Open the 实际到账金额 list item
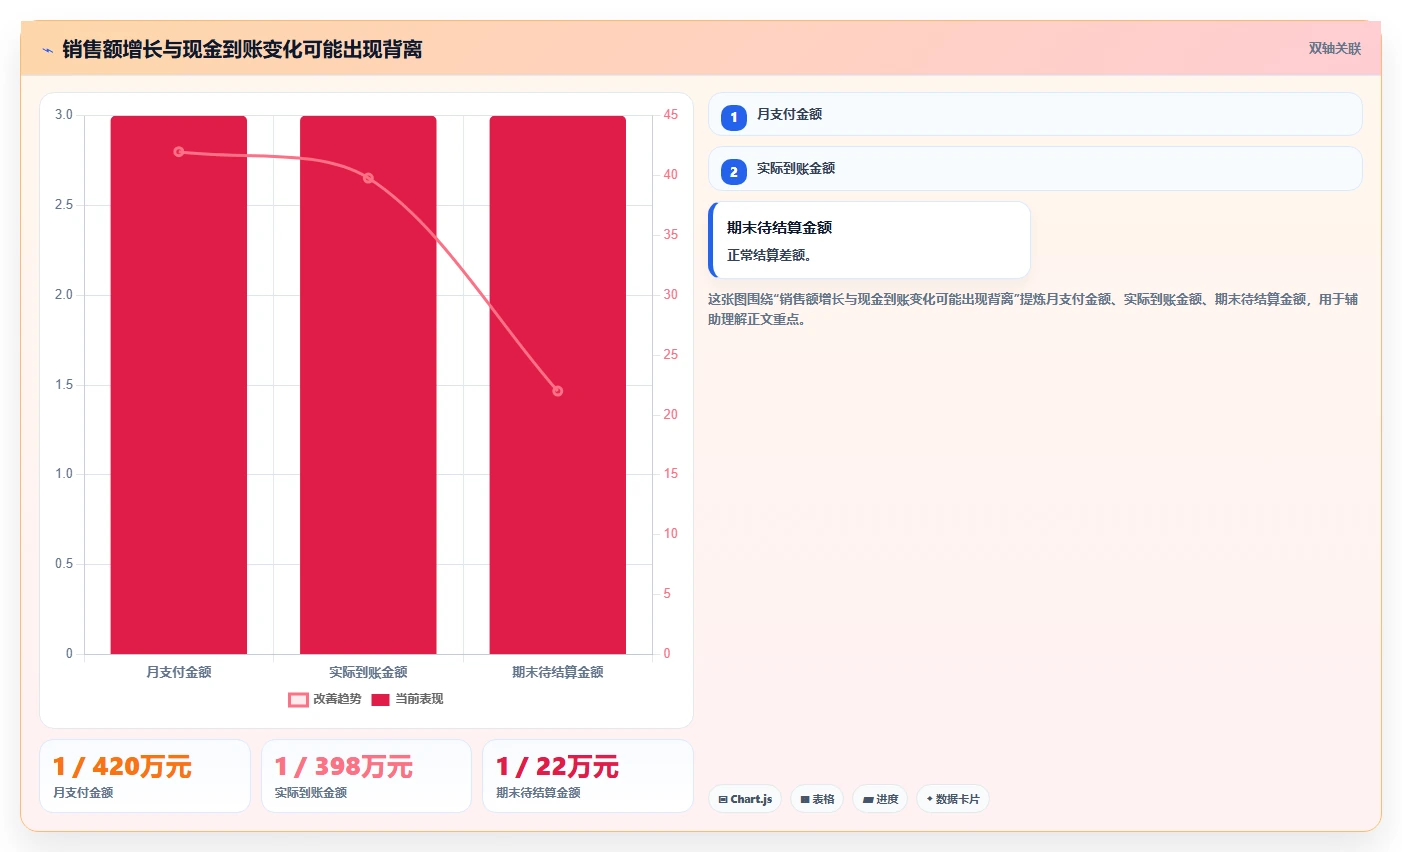Viewport: 1402px width, 852px height. pos(1035,168)
